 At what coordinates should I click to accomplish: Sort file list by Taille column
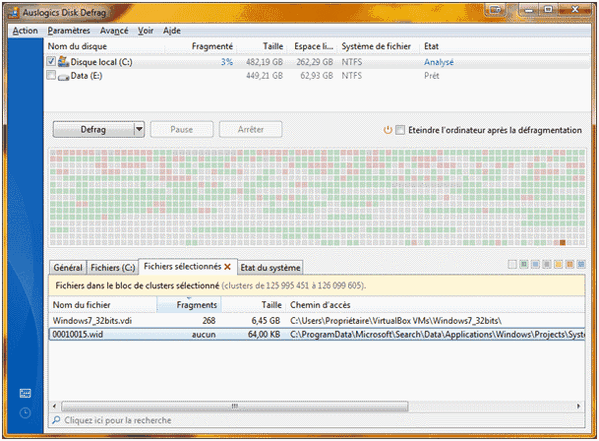(253, 305)
